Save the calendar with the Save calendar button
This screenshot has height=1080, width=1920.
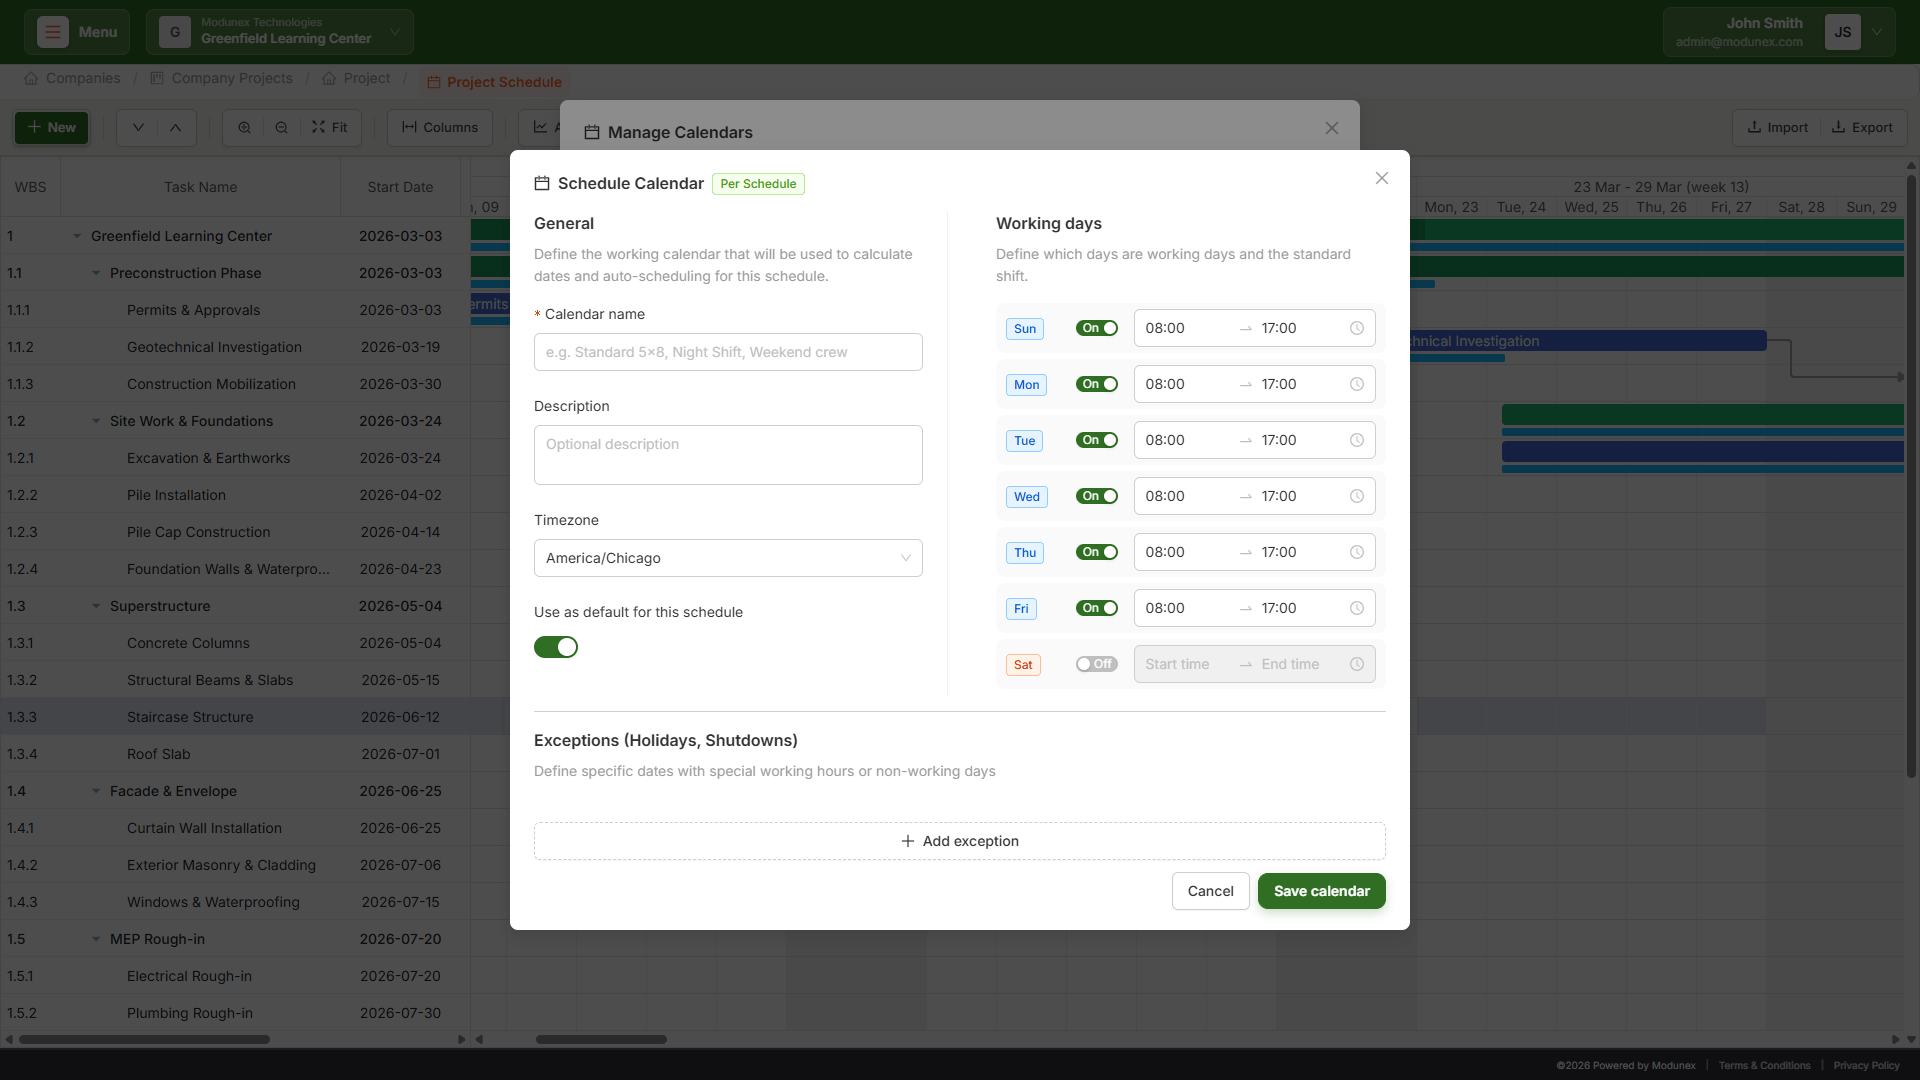point(1321,891)
